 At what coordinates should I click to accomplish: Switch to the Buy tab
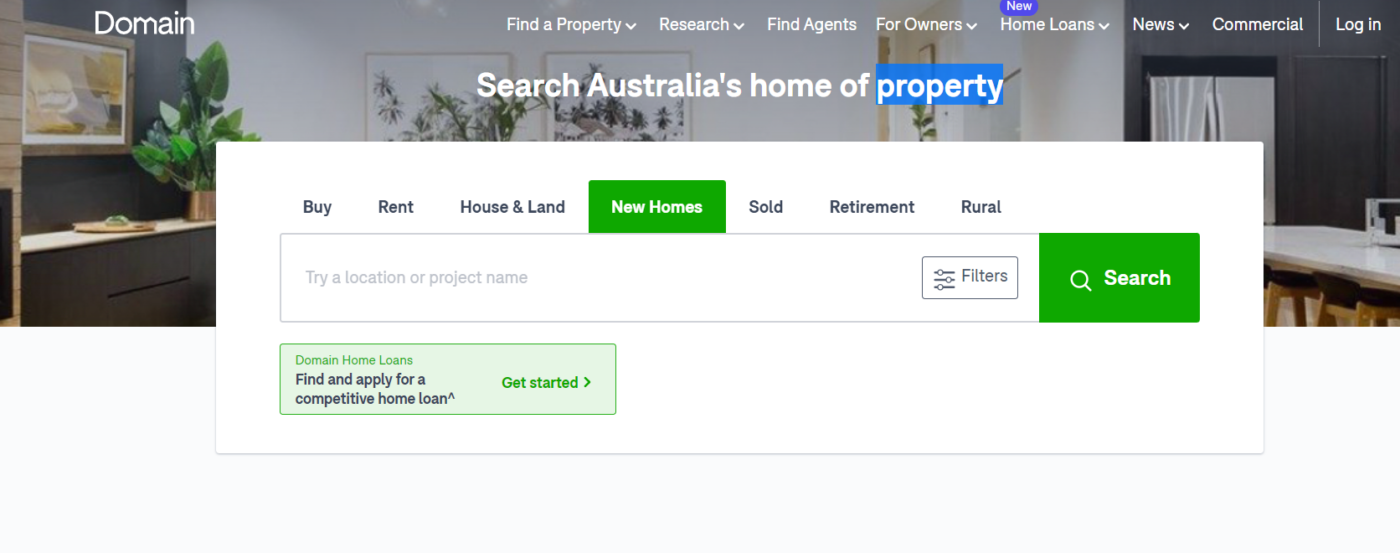pyautogui.click(x=317, y=207)
